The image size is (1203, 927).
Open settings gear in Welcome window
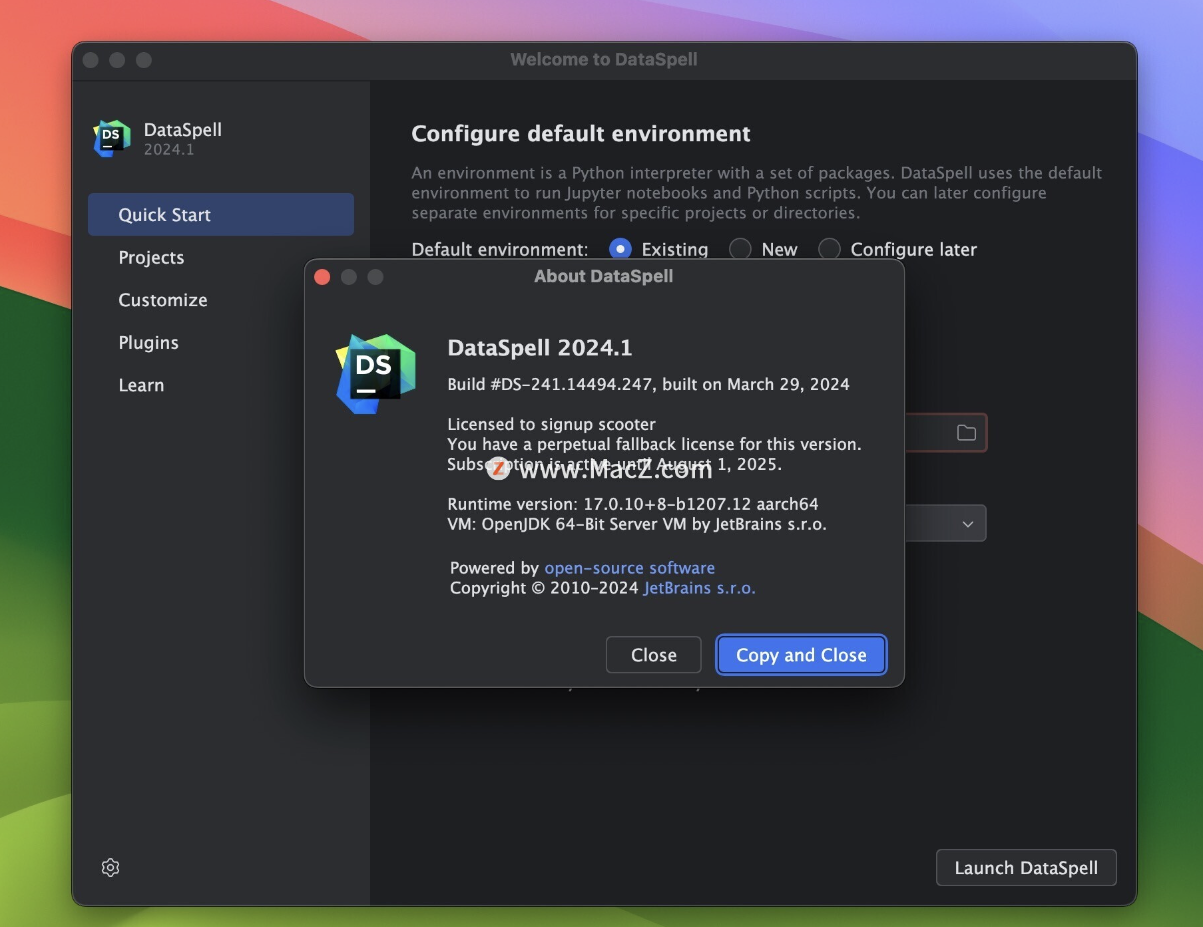coord(111,868)
